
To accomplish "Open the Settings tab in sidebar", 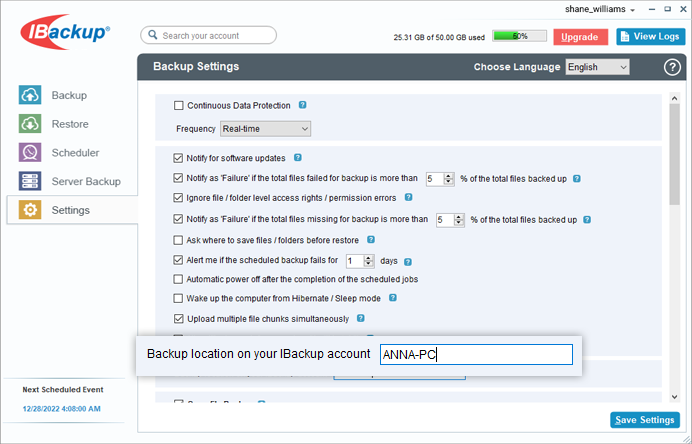I will tap(69, 210).
